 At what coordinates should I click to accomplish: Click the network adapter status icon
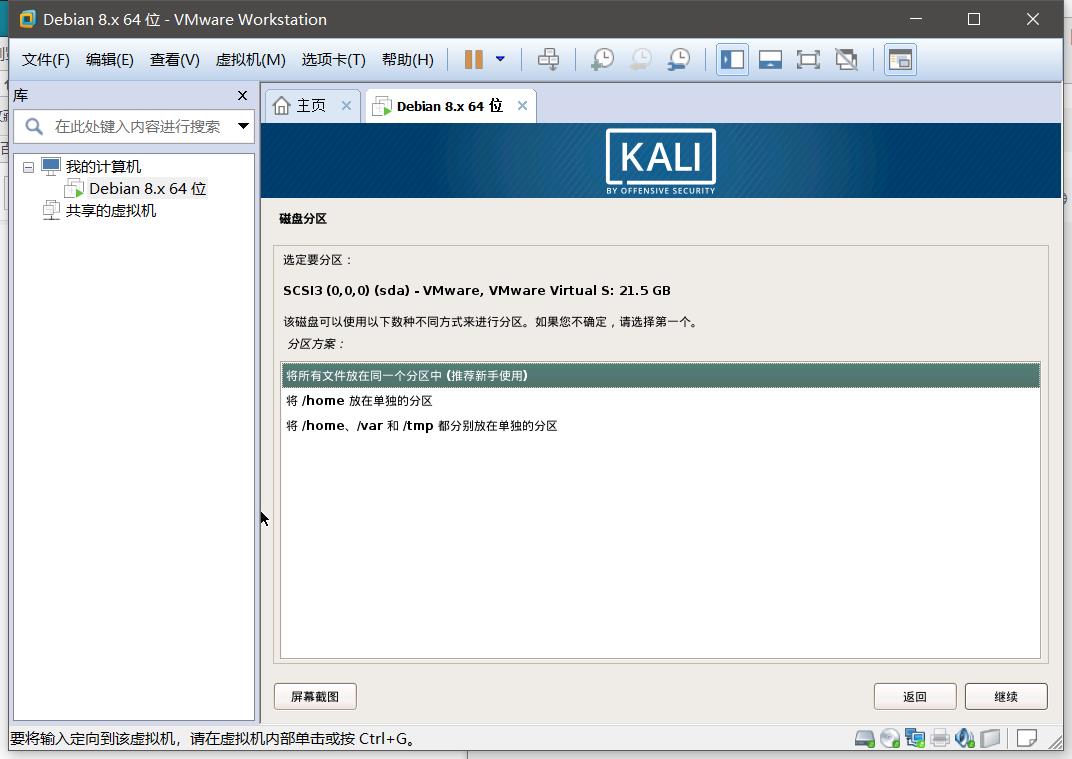(915, 738)
